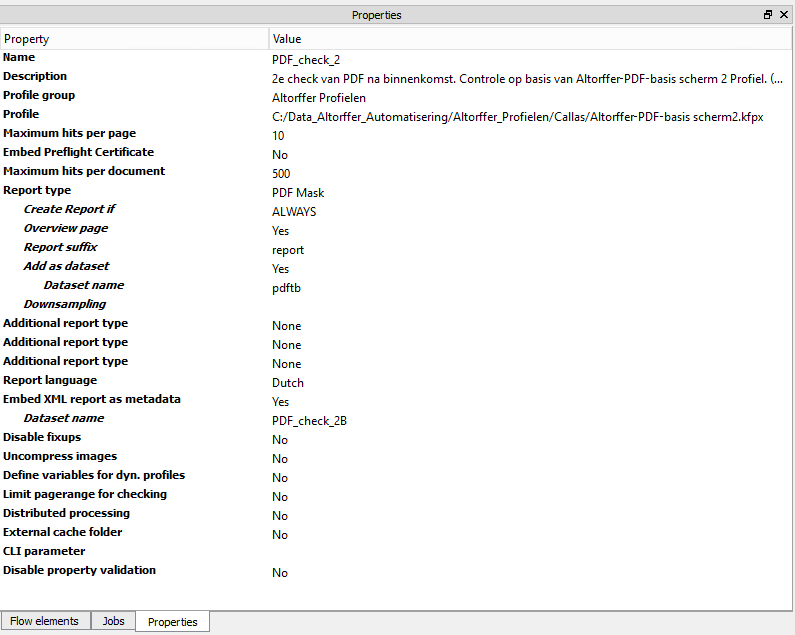Toggle the Disable fixups No value
This screenshot has height=635, width=795.
280,440
